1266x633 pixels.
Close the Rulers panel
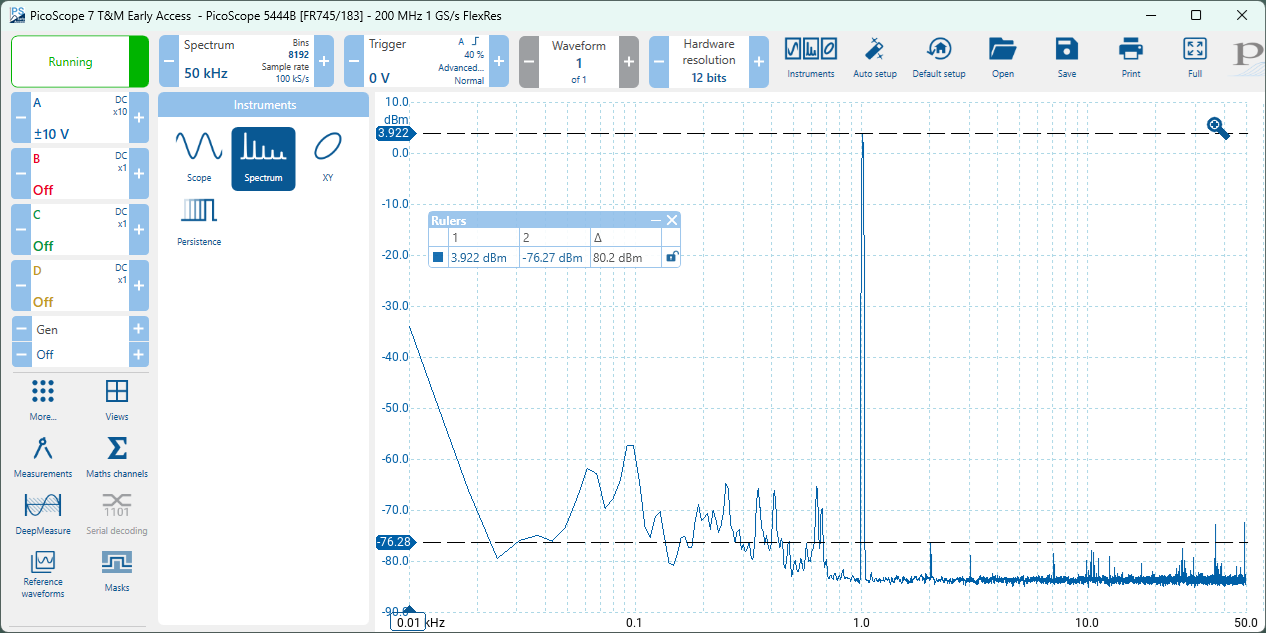pos(672,220)
